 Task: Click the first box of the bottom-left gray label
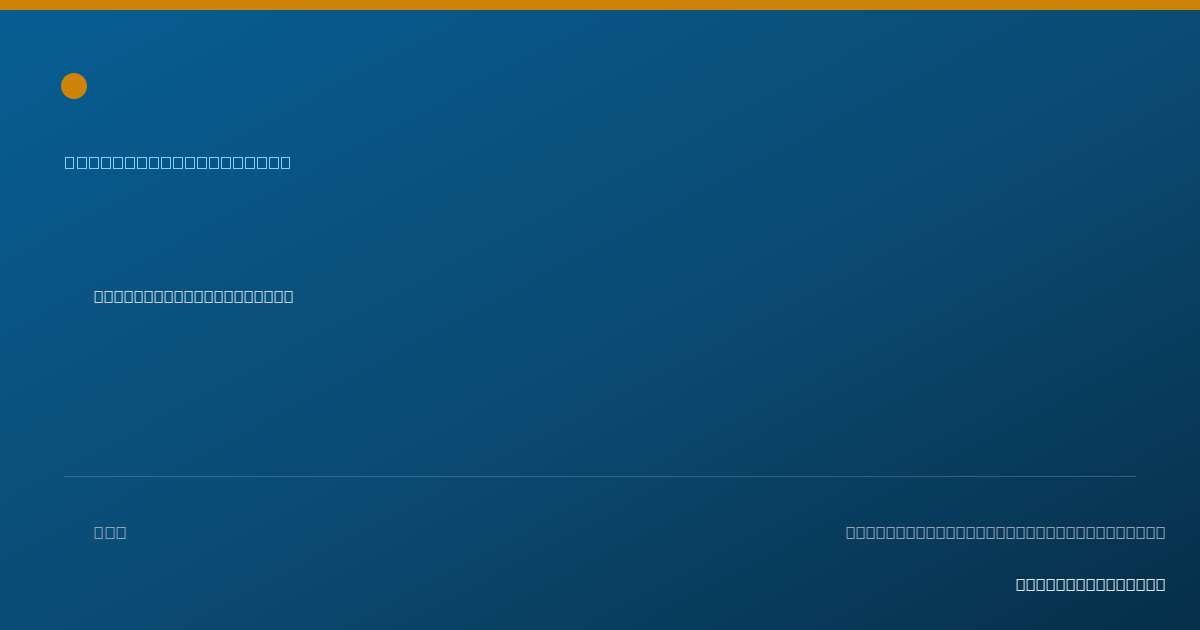(99, 532)
